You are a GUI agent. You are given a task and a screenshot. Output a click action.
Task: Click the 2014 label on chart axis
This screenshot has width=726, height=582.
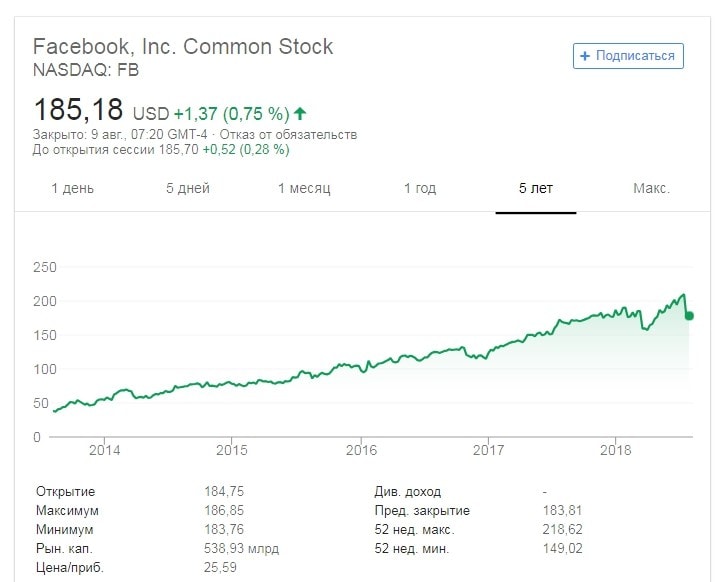tap(104, 450)
